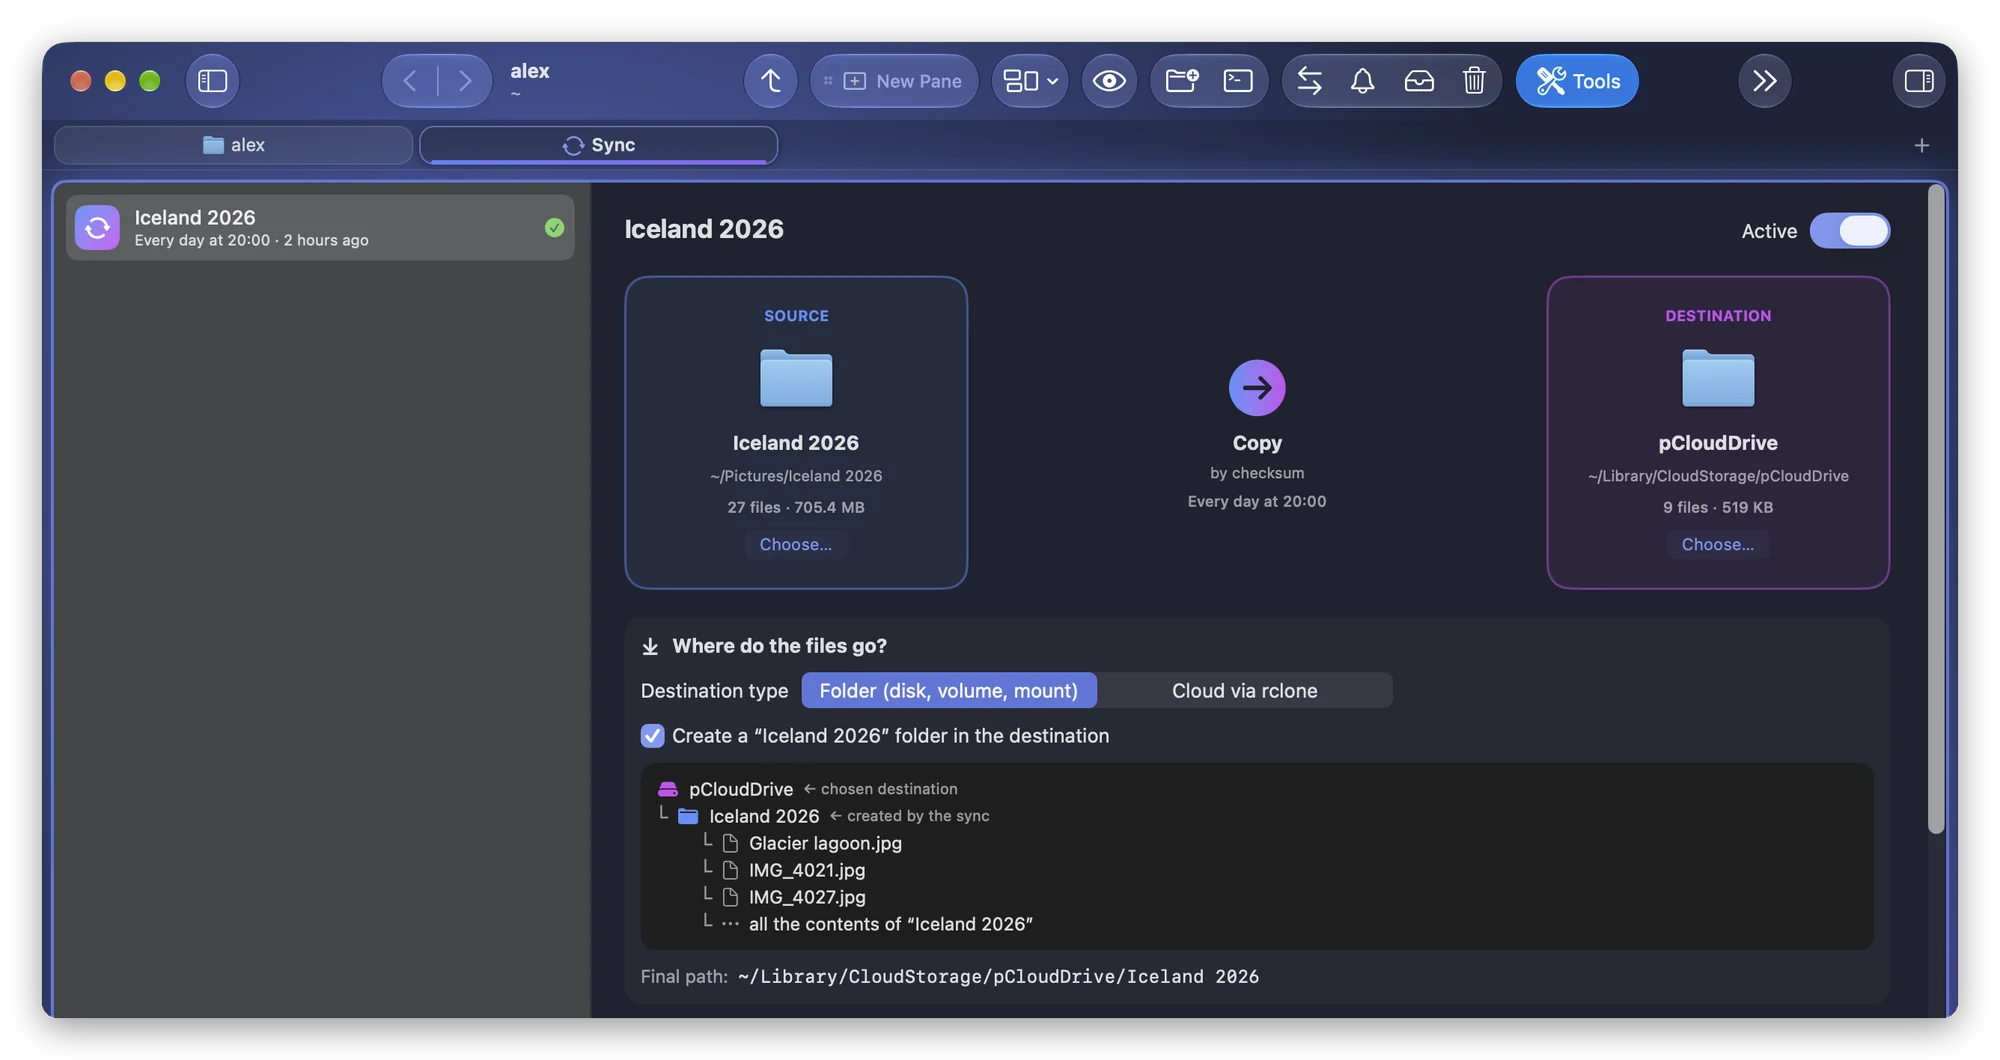Open the inbox tray icon
Screen dimensions: 2000x1060
pyautogui.click(x=1418, y=81)
